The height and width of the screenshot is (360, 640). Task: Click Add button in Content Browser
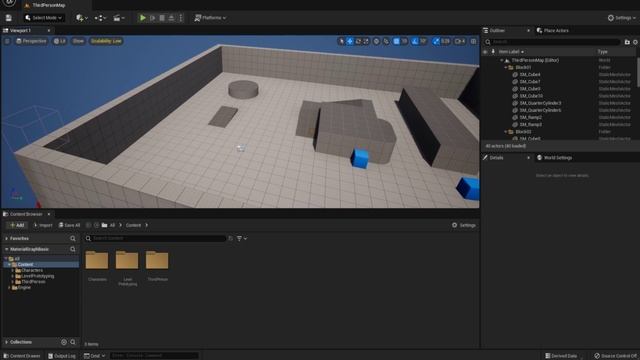pos(17,225)
